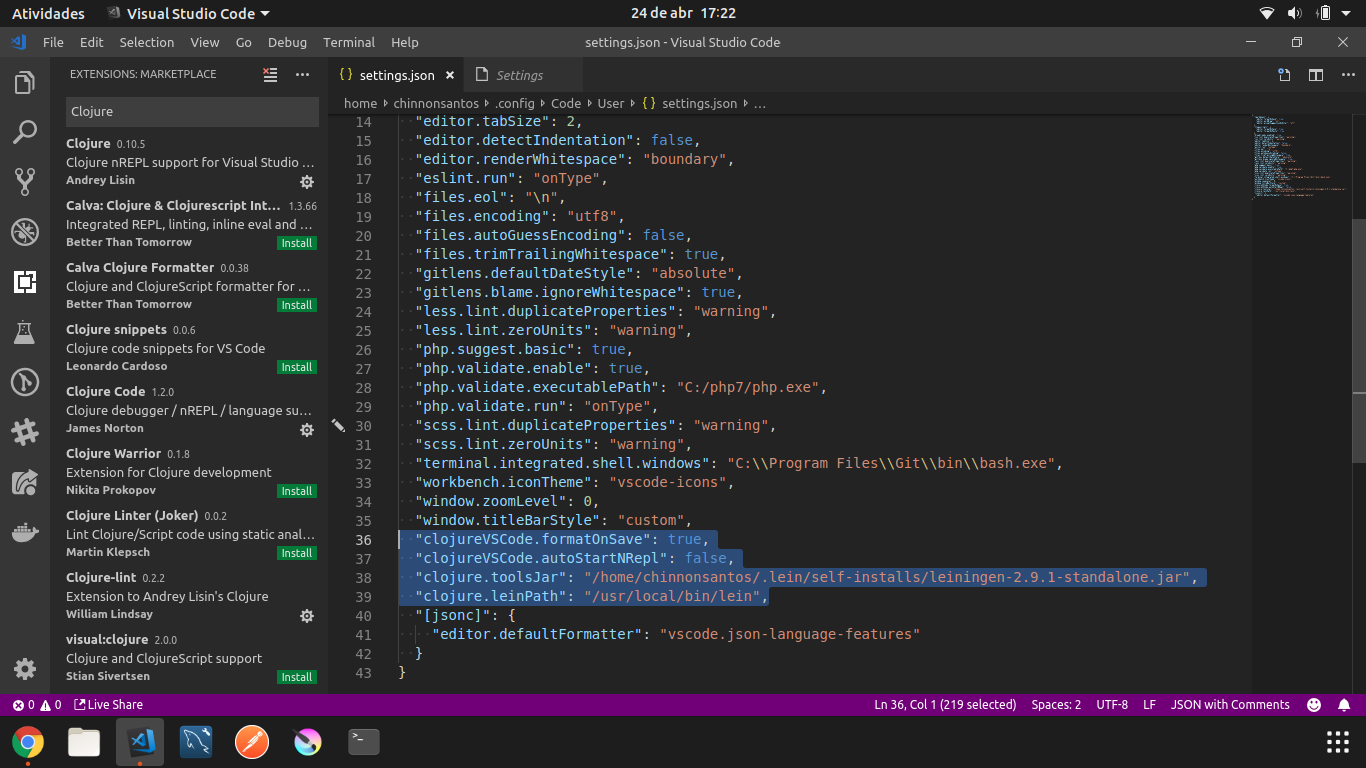1366x768 pixels.
Task: Change end of line sequence via LF
Action: 1150,704
